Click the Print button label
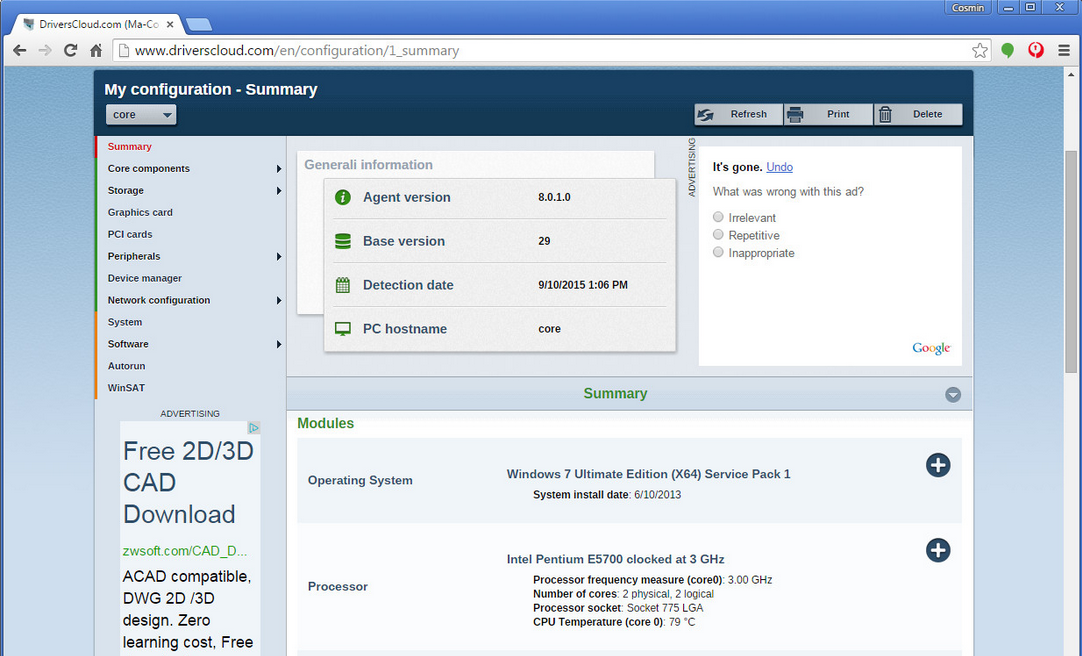This screenshot has height=656, width=1082. (838, 115)
